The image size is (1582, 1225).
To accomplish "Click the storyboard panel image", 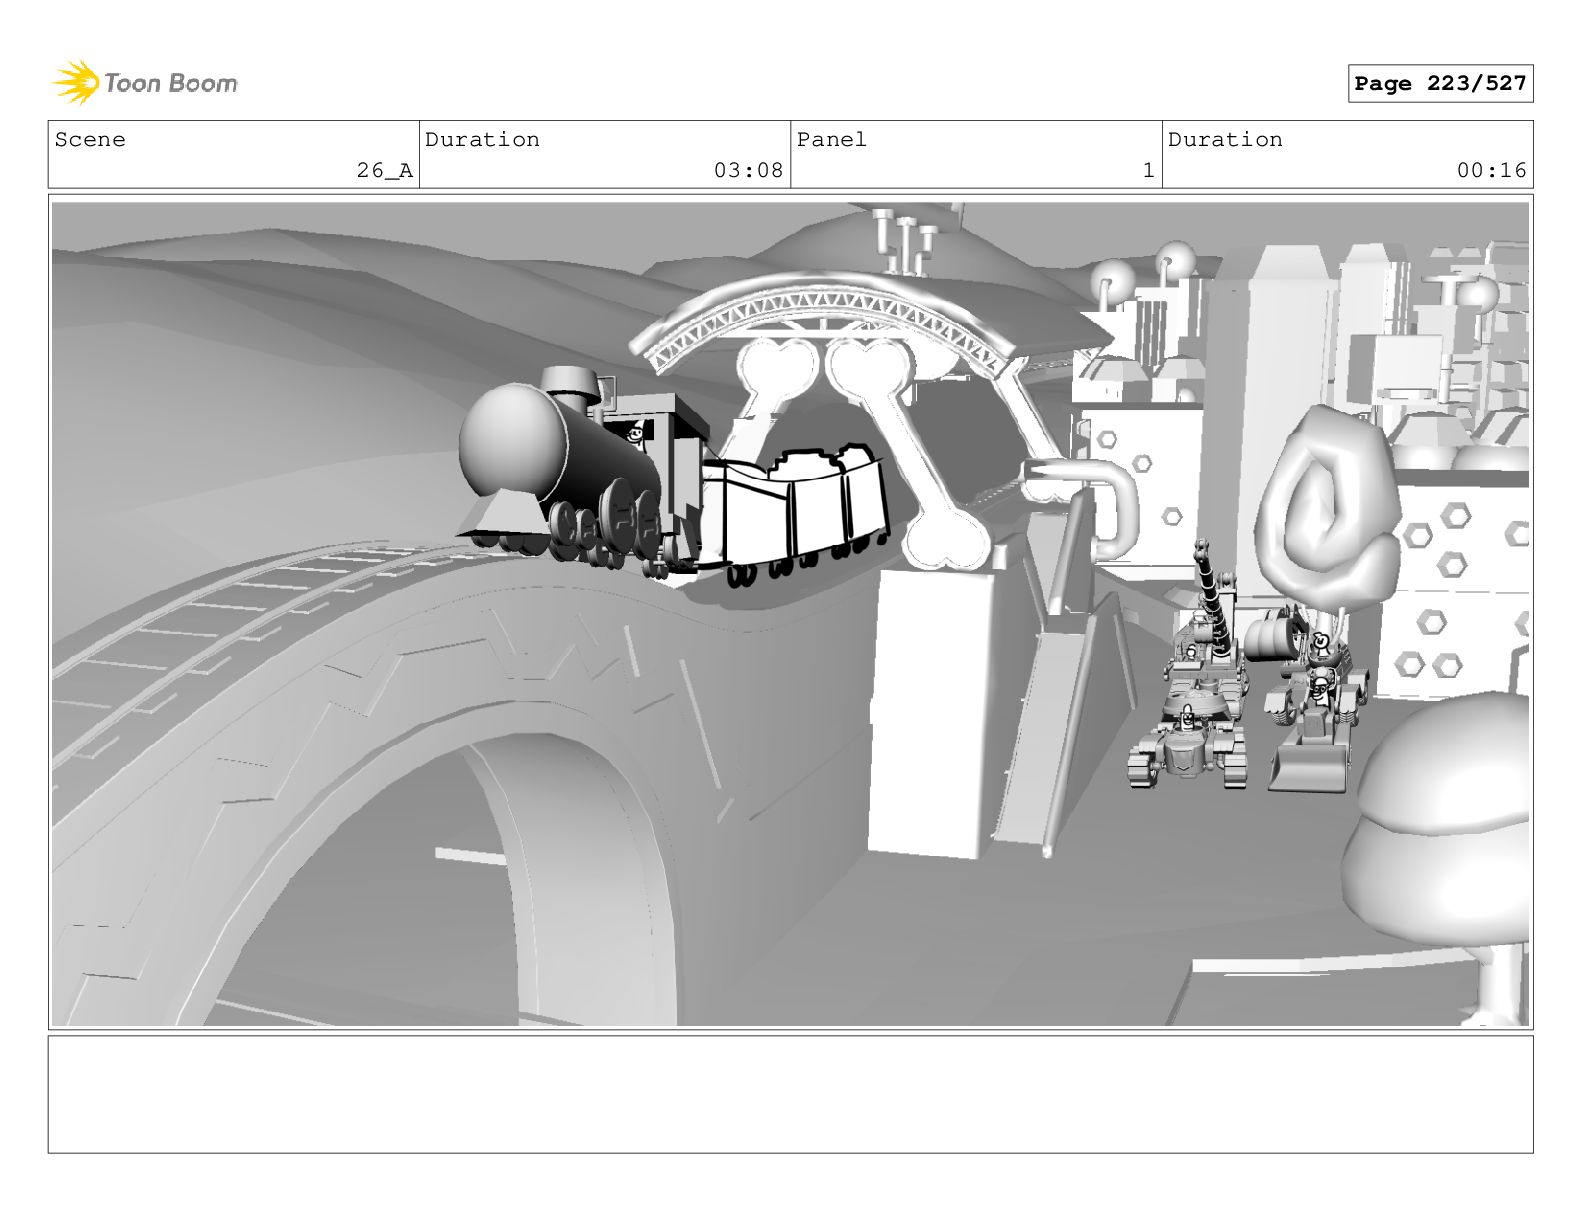I will tap(790, 613).
